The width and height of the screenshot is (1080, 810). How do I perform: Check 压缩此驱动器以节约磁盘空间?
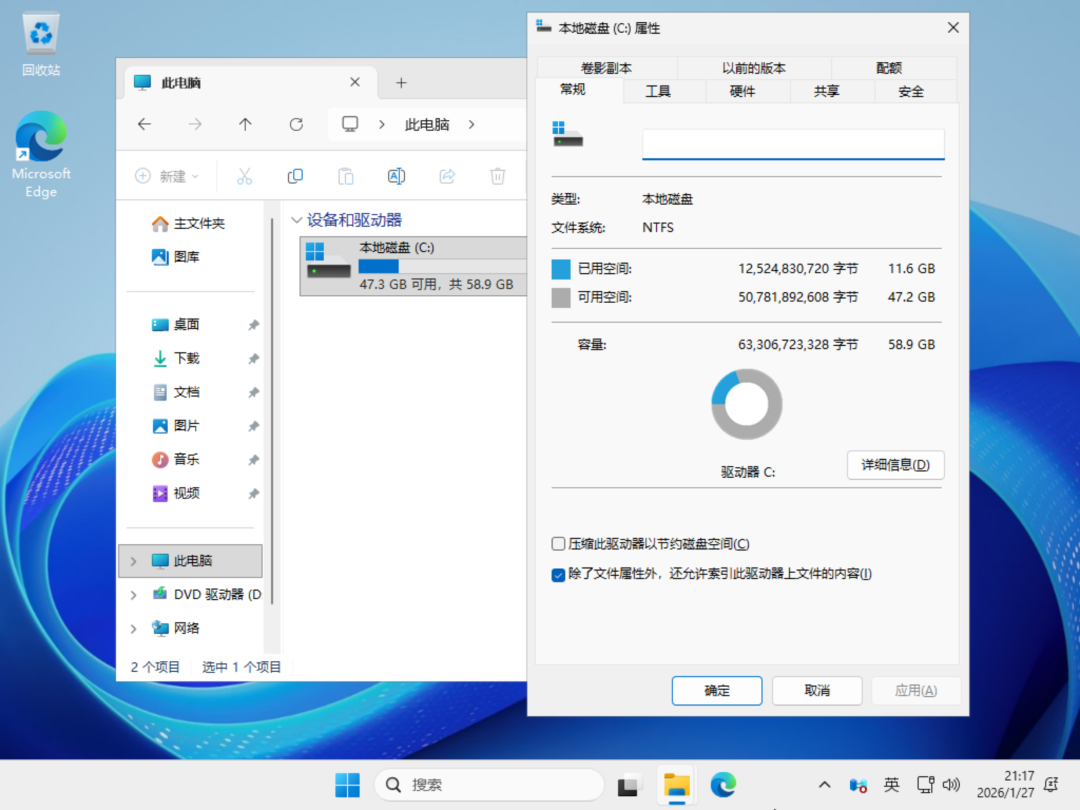pyautogui.click(x=559, y=544)
